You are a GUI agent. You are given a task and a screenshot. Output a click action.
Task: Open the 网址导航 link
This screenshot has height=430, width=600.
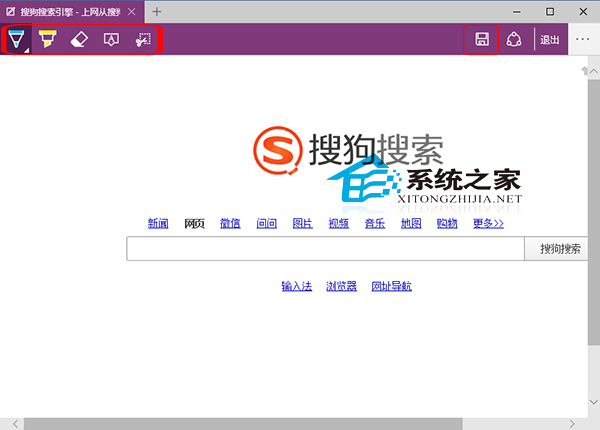pos(391,286)
